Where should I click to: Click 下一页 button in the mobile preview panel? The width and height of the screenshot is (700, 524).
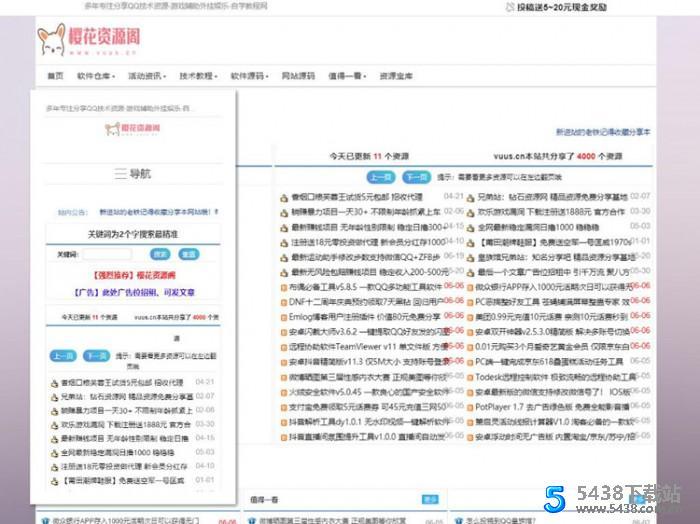click(x=96, y=356)
